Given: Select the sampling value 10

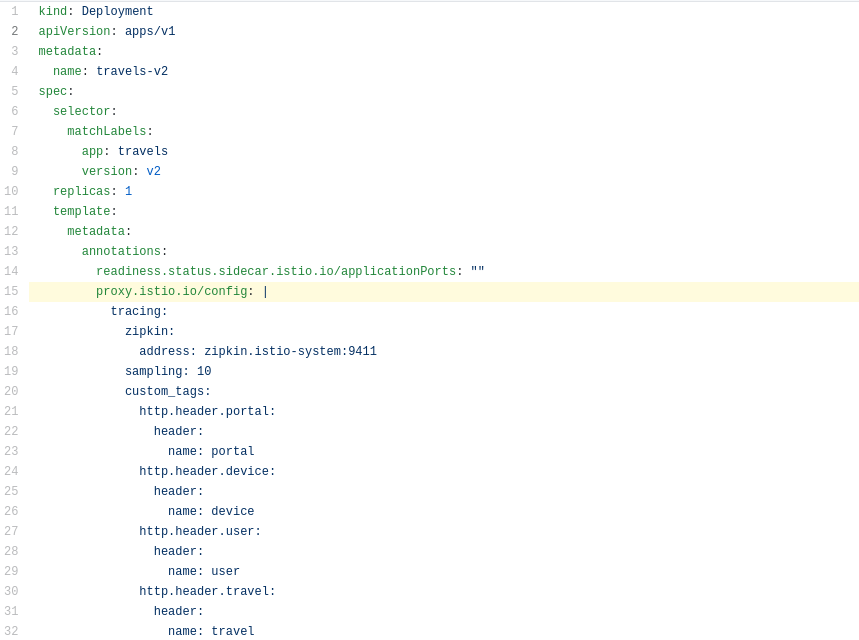Looking at the screenshot, I should (204, 371).
